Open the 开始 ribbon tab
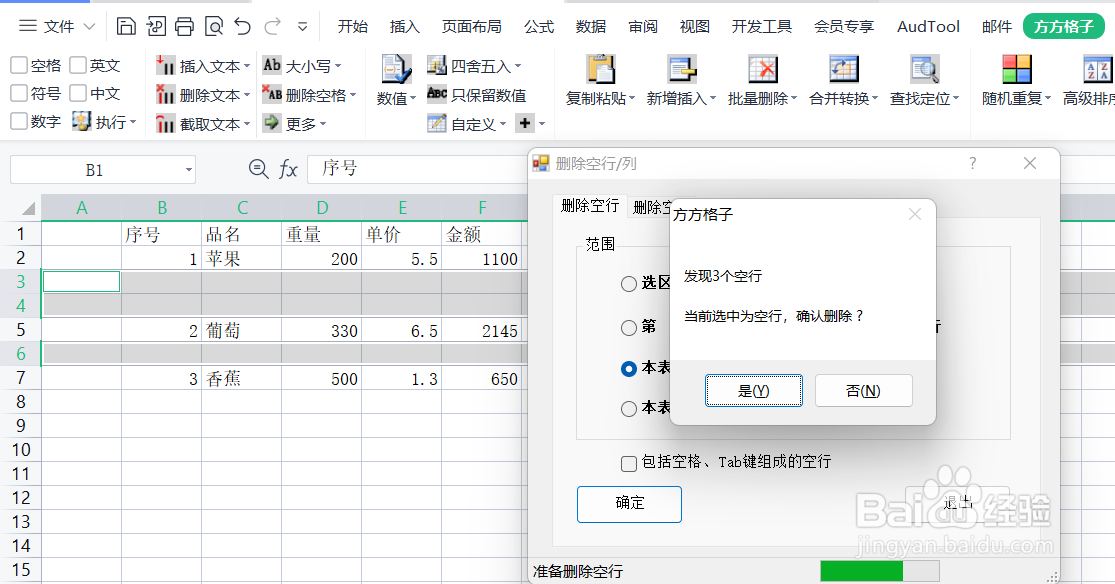Screen dimensions: 1115x584 tap(353, 26)
